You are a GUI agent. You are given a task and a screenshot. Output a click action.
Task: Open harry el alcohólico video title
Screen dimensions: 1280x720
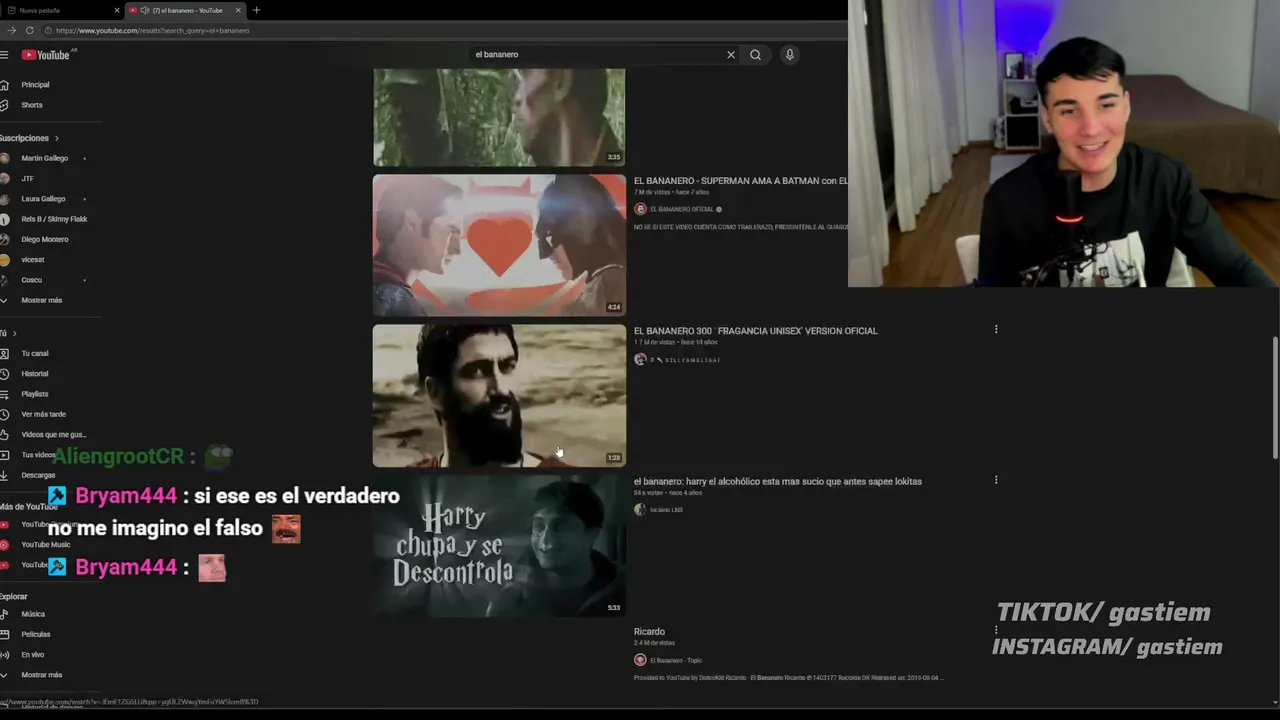point(777,481)
